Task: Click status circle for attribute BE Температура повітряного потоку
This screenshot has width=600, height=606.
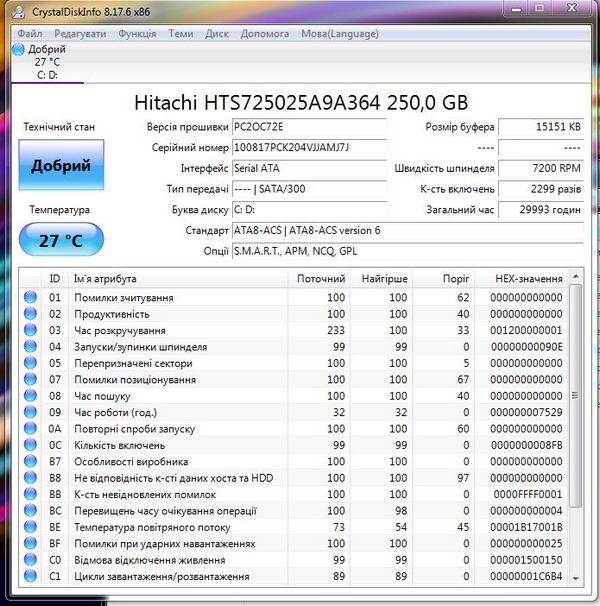Action: point(30,527)
